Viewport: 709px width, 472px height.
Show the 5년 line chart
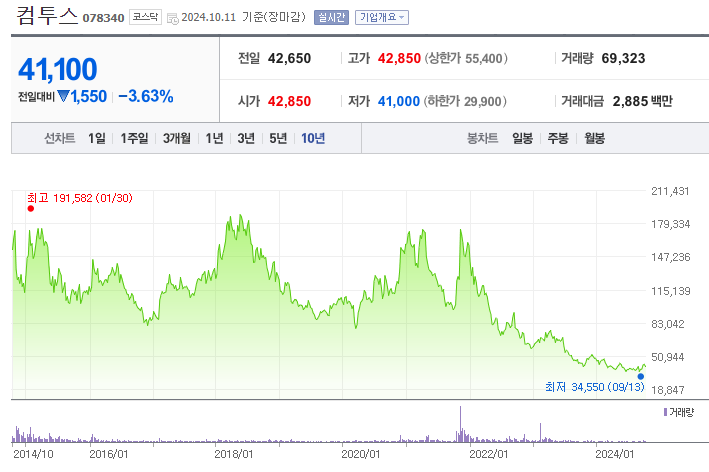(278, 138)
